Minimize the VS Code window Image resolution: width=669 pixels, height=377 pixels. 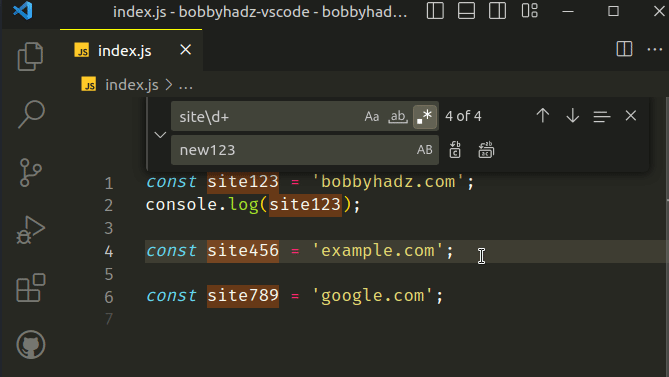tap(568, 11)
